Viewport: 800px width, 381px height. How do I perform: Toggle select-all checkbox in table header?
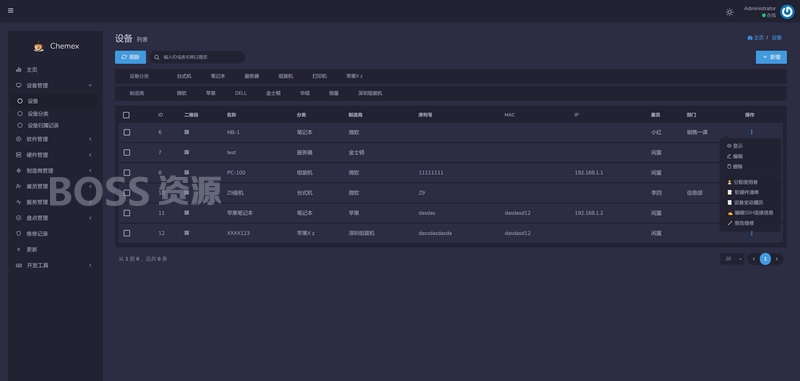click(127, 115)
